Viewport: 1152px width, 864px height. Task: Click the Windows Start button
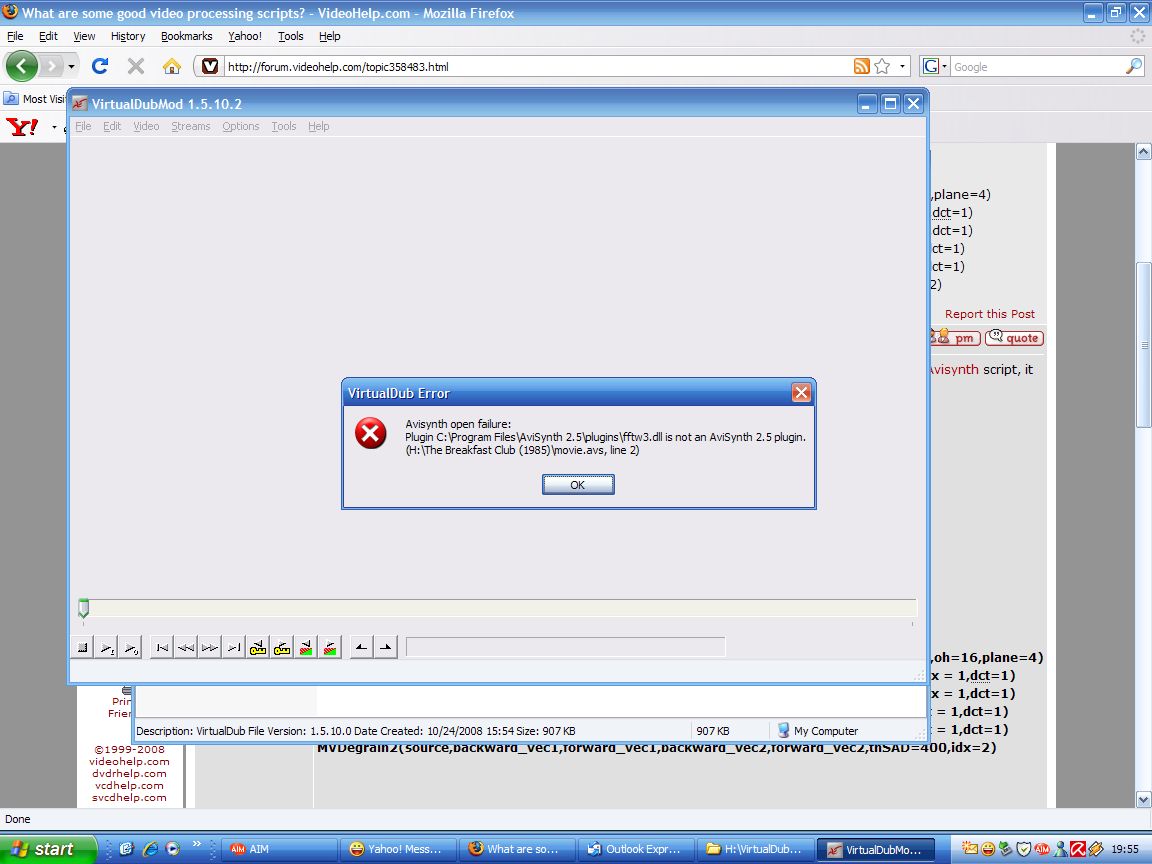(x=48, y=849)
